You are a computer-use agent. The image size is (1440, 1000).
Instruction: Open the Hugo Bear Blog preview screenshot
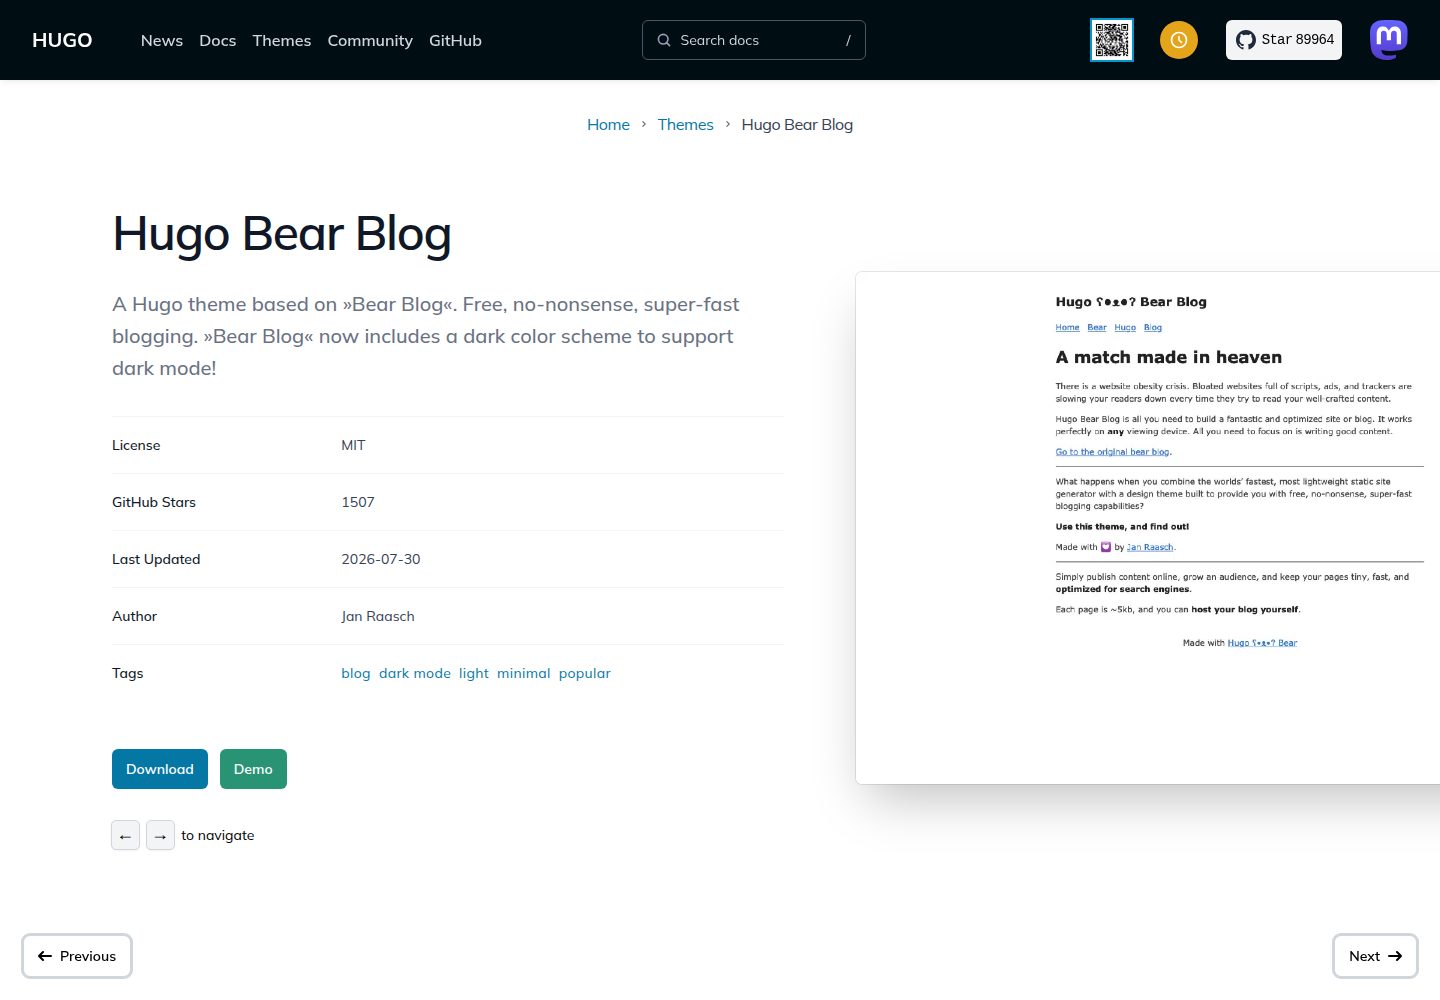click(x=1148, y=528)
